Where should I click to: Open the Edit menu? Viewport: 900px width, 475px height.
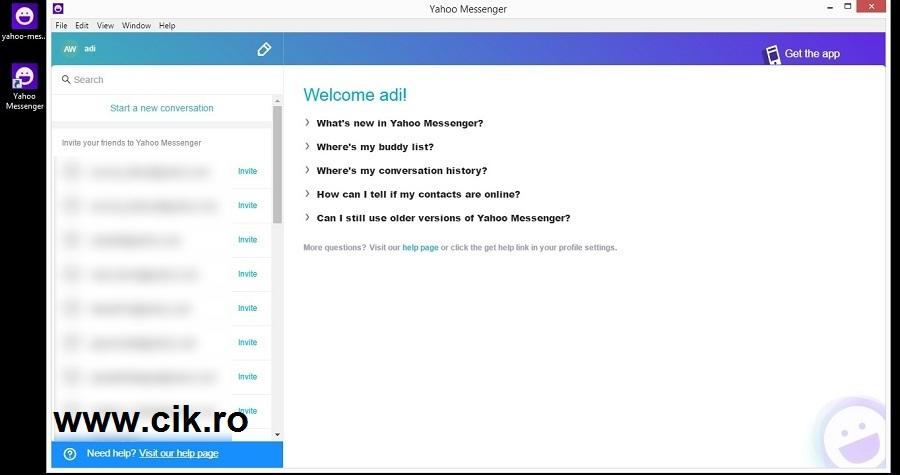click(82, 25)
